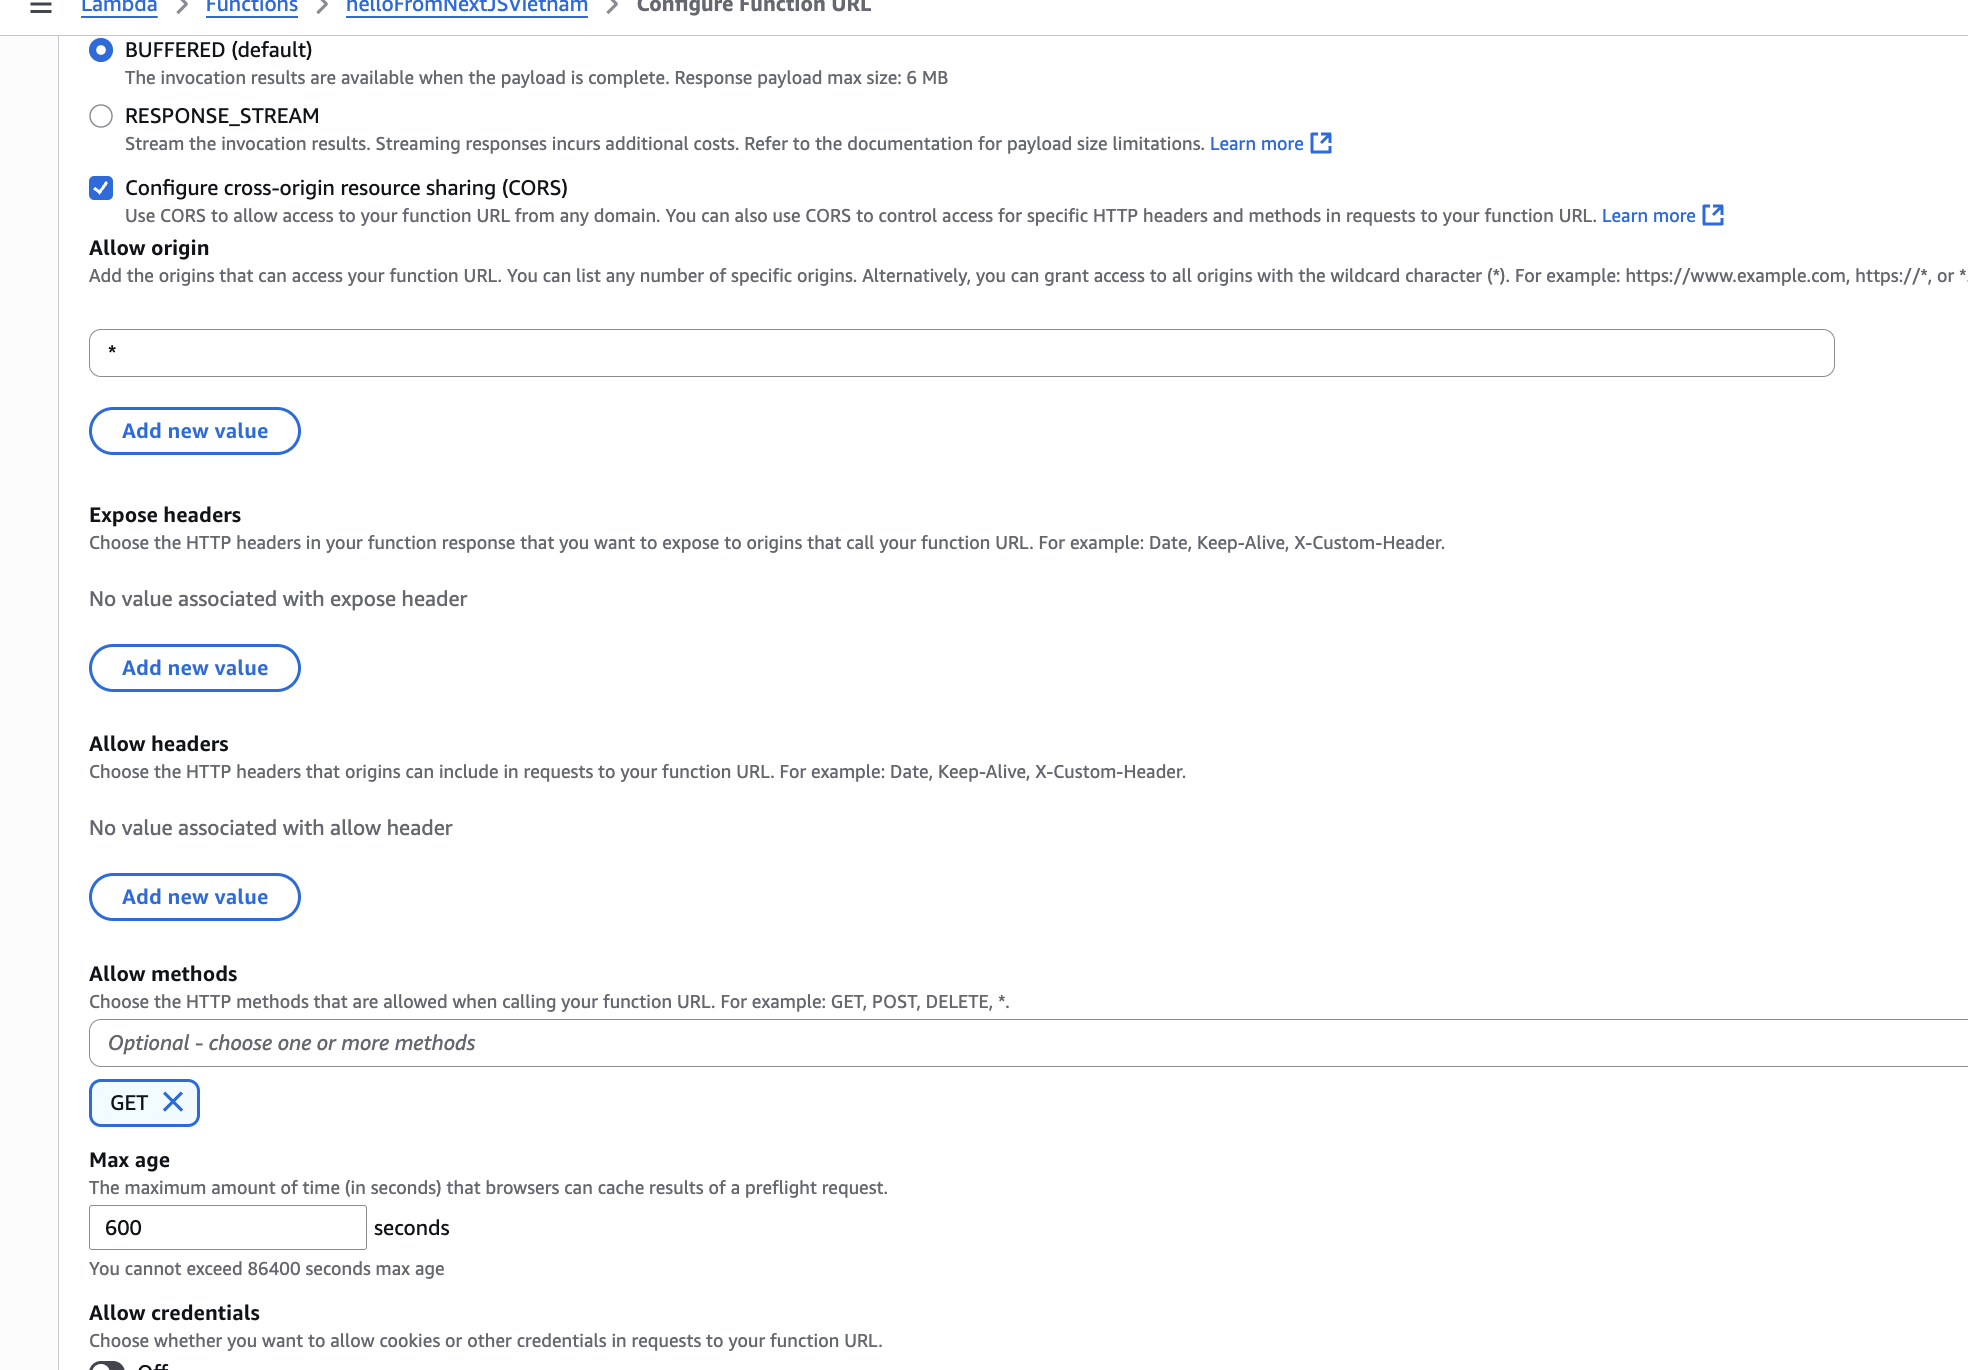Click the Allow origin text field
This screenshot has height=1370, width=1968.
(x=961, y=353)
